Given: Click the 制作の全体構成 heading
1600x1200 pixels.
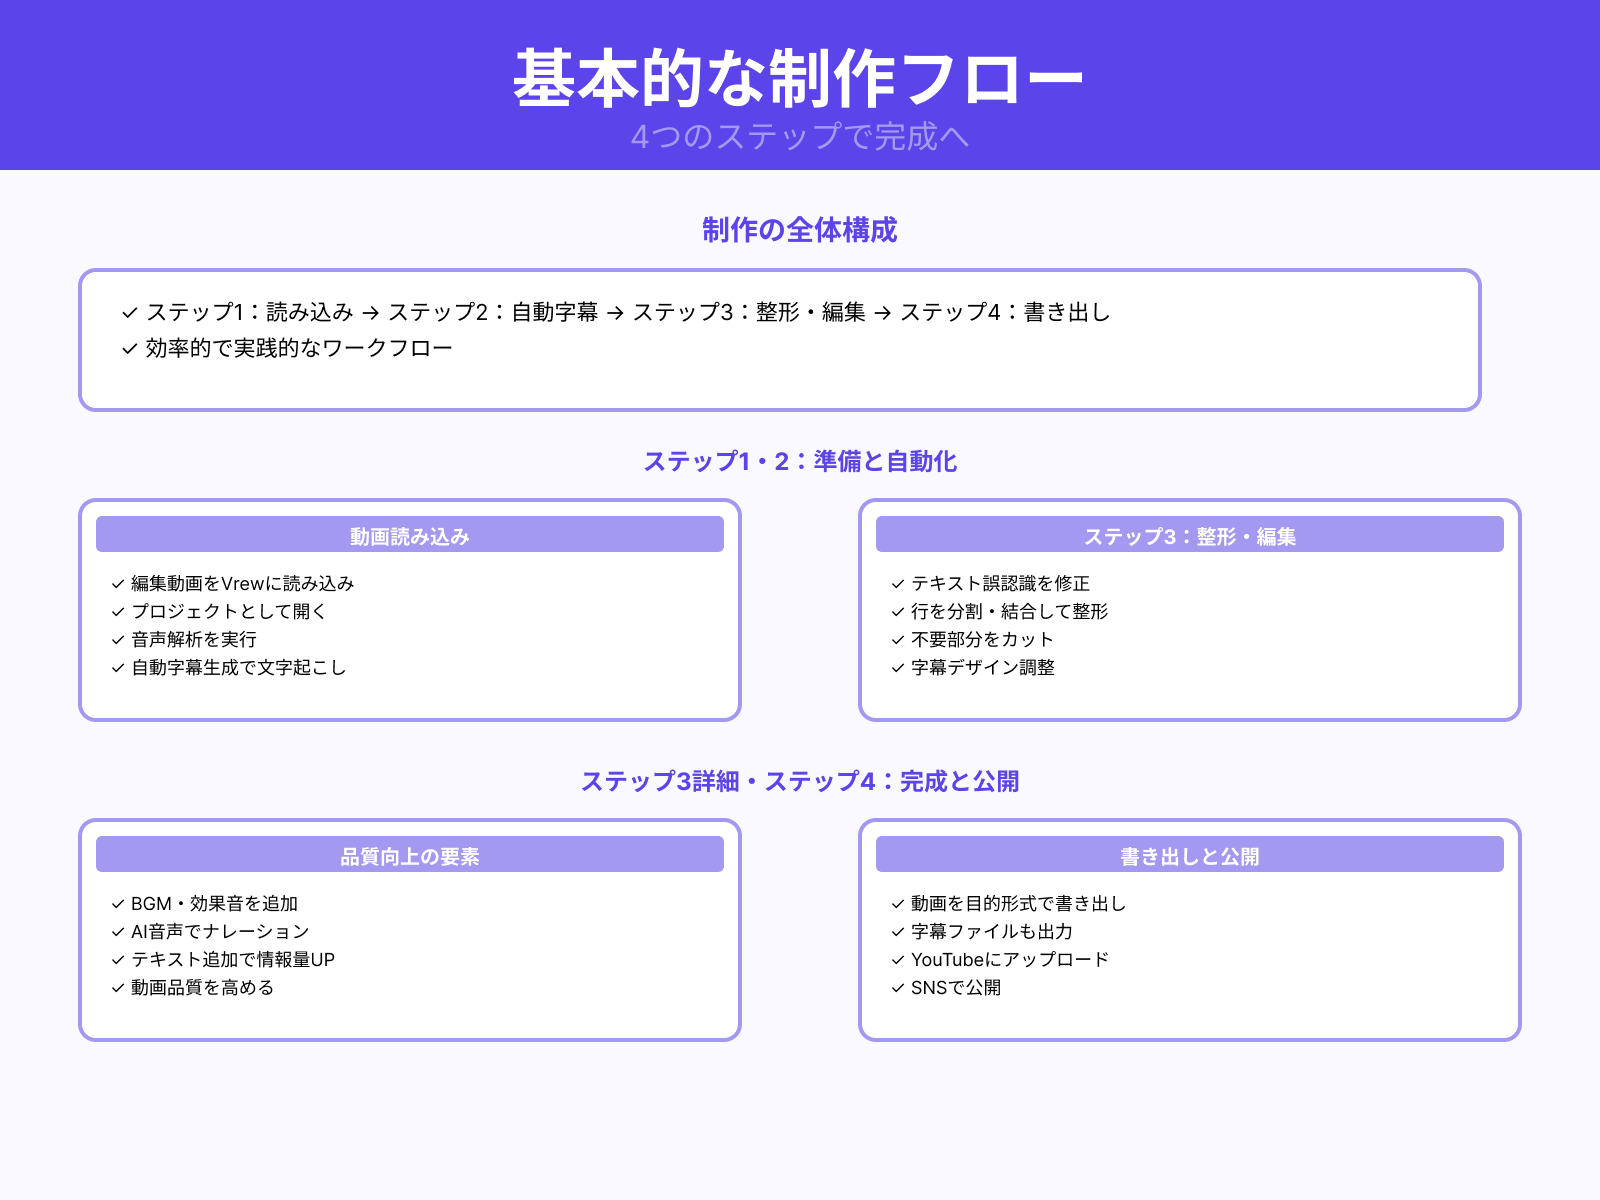Looking at the screenshot, I should click(800, 230).
